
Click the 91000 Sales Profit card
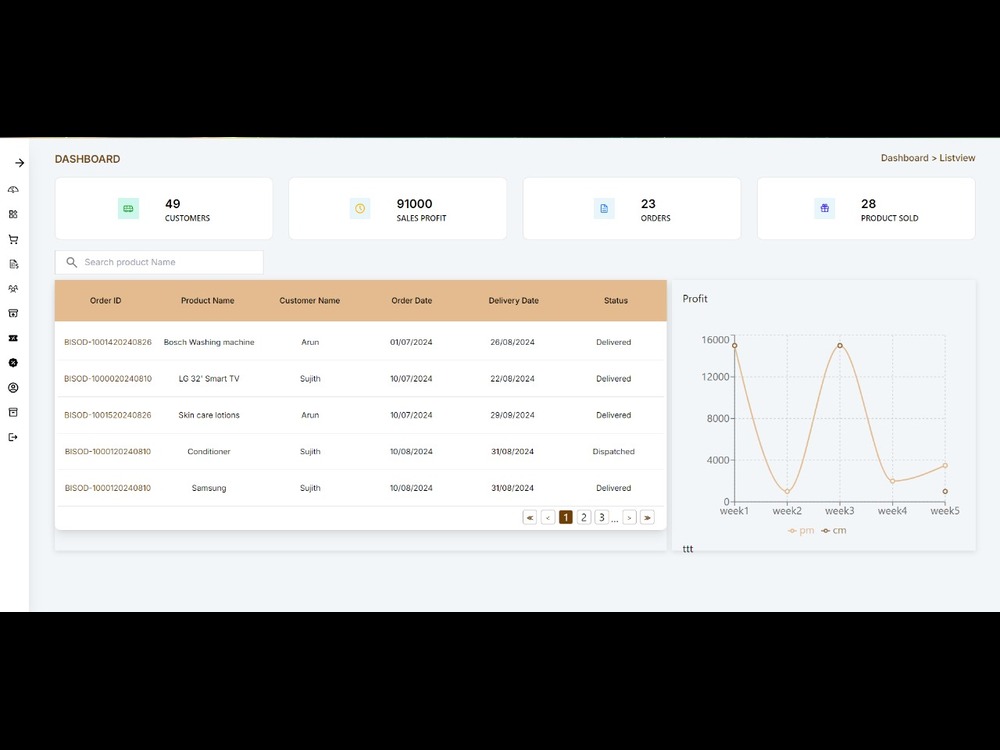click(398, 209)
